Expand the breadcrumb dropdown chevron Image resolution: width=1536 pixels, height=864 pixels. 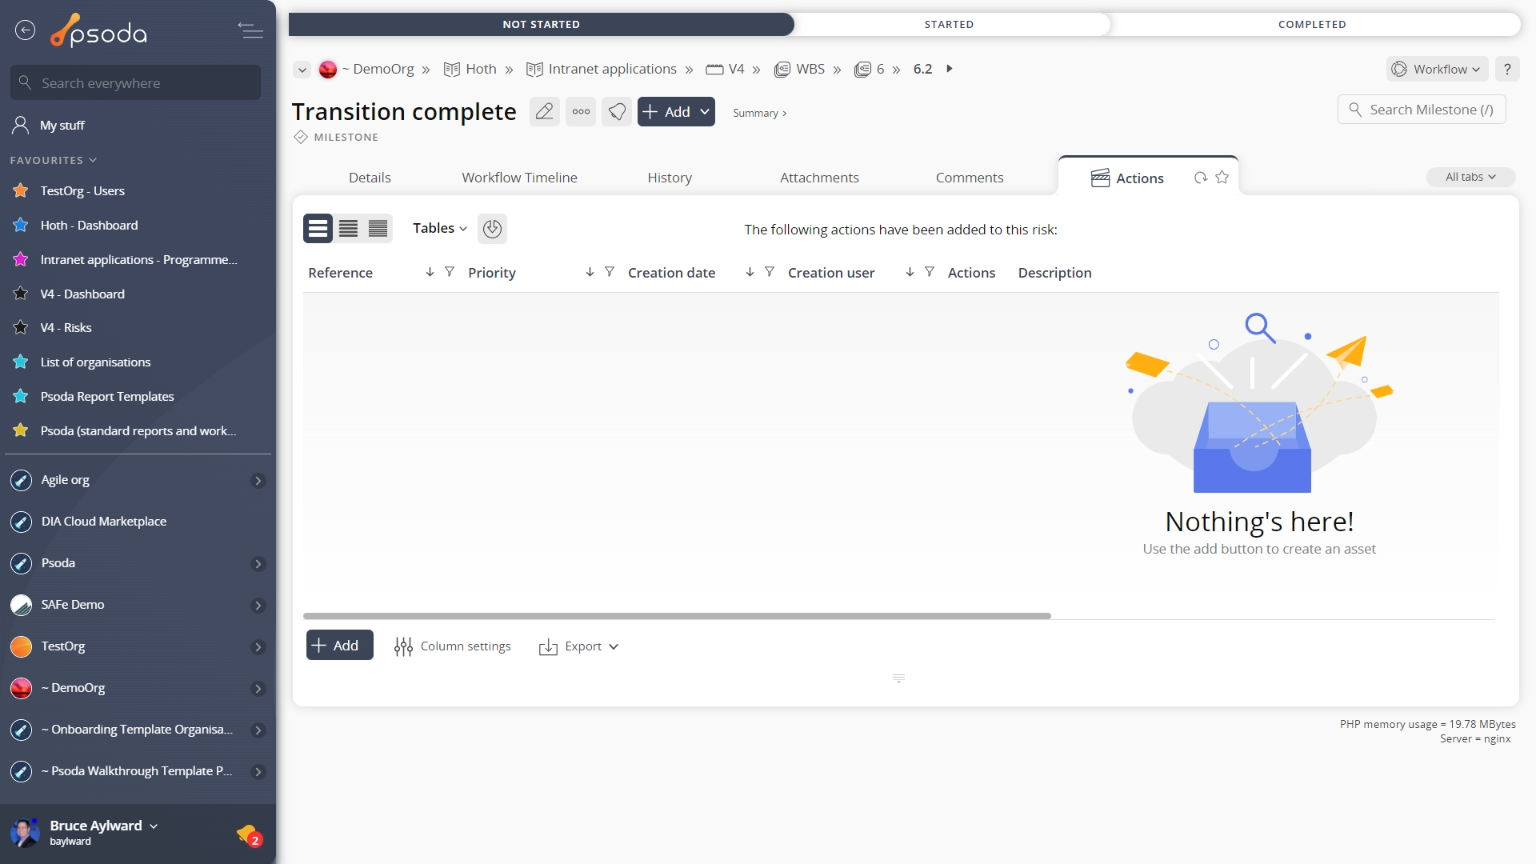302,70
